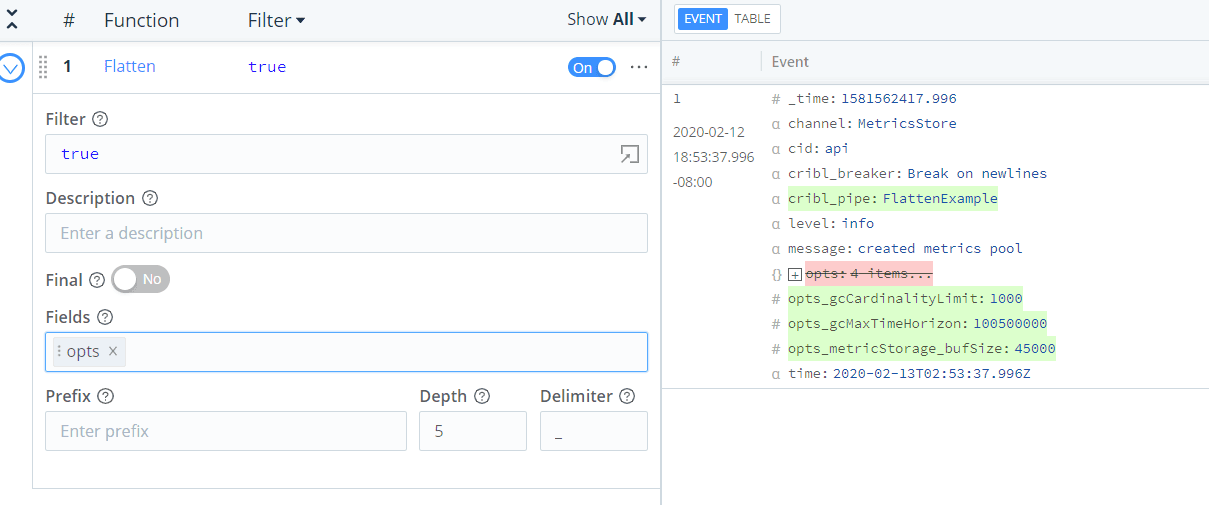Open the Flatten function options ellipsis menu
The height and width of the screenshot is (505, 1209).
click(x=638, y=67)
